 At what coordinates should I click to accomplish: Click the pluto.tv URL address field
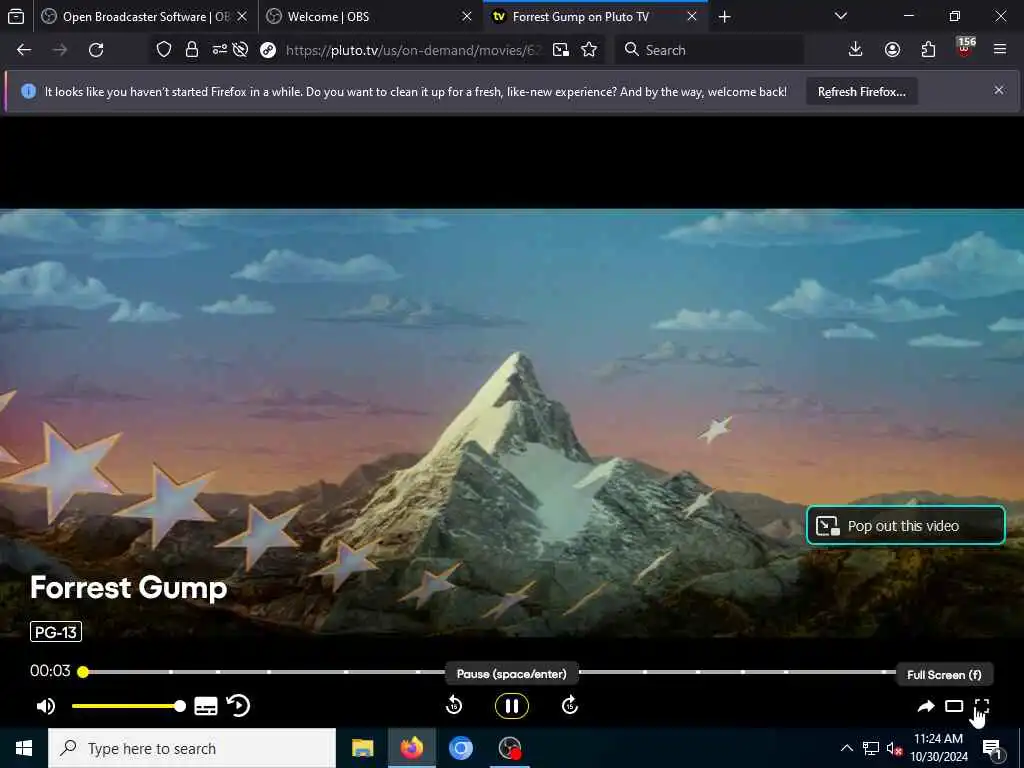tap(414, 50)
